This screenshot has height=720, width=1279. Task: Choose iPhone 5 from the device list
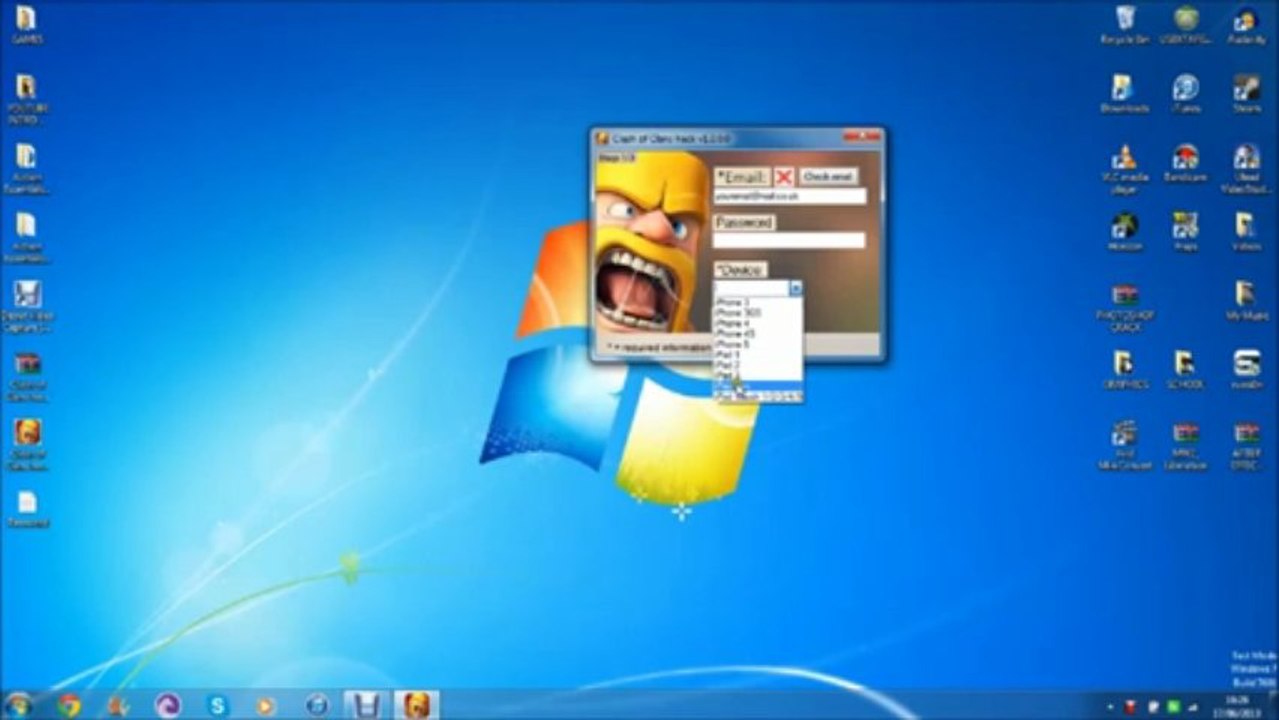757,344
